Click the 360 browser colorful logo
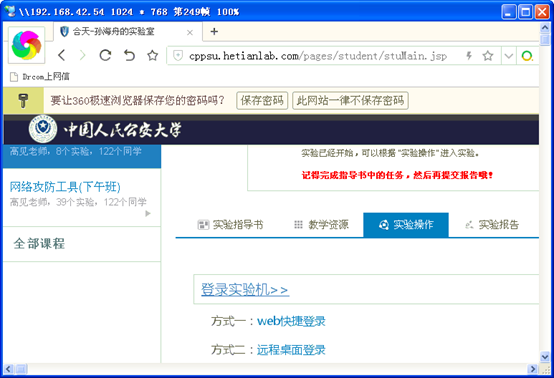 coord(26,45)
